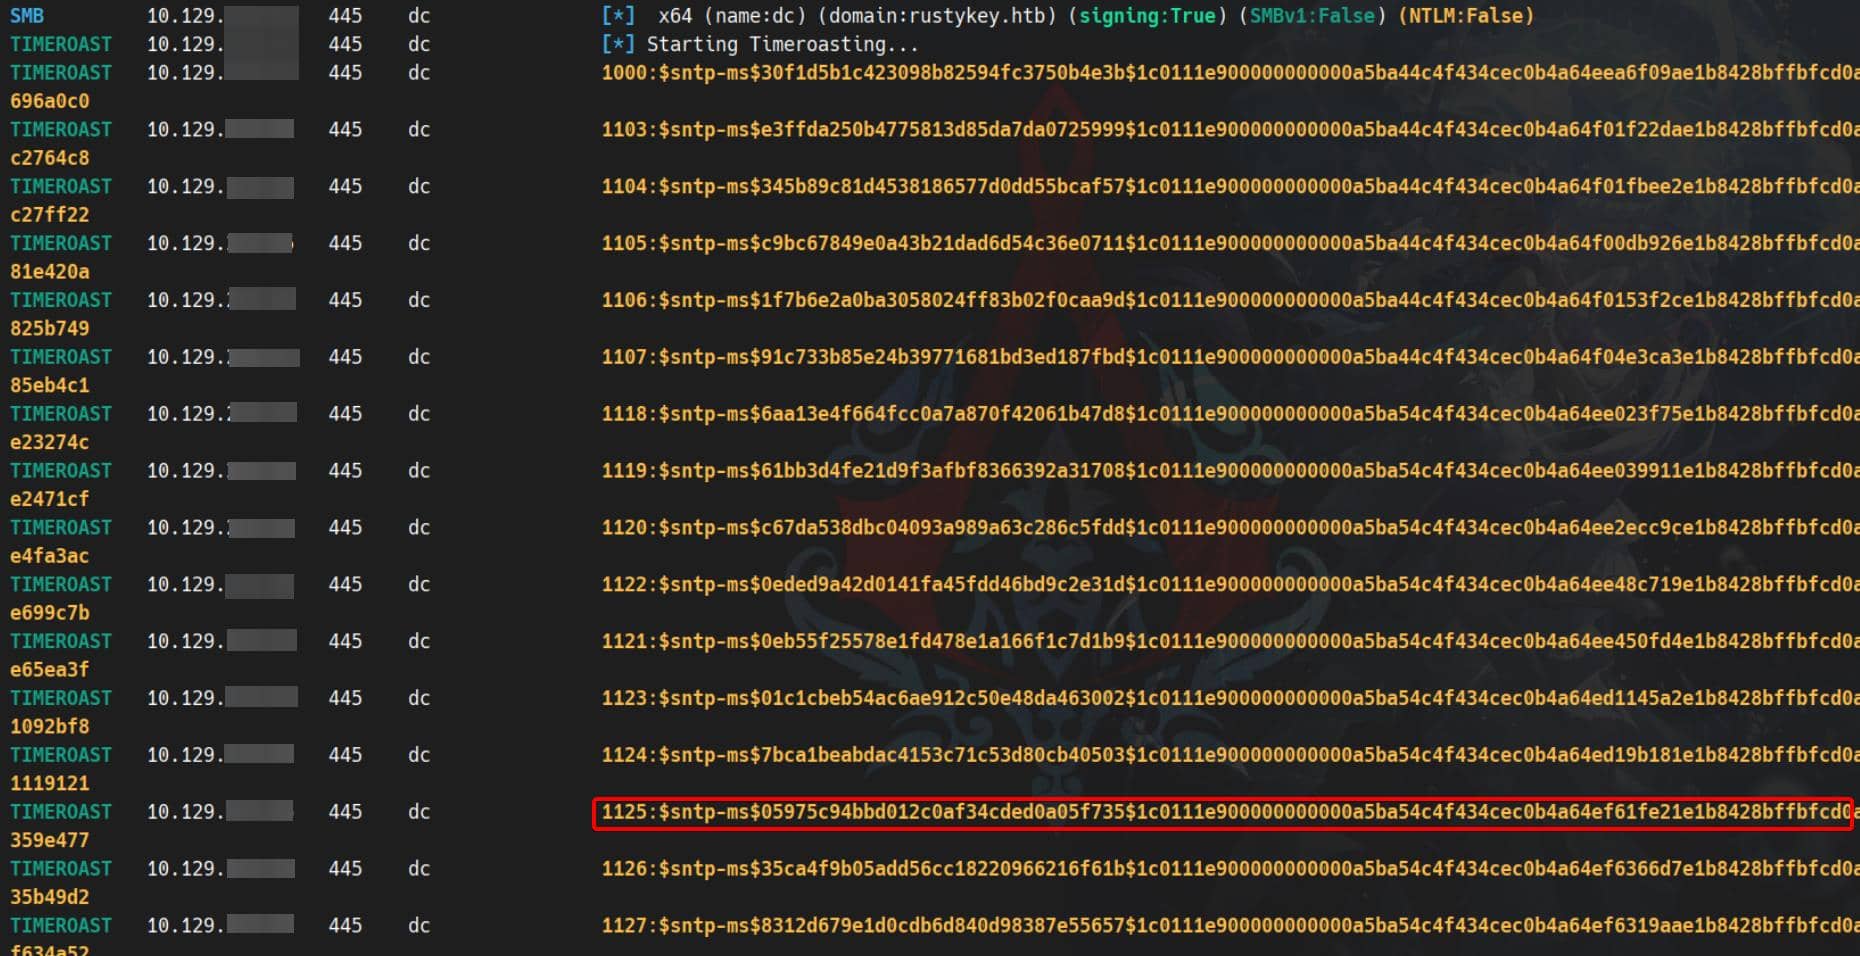Click the hash line starting "1119:$sntp-ms$"

click(1230, 471)
